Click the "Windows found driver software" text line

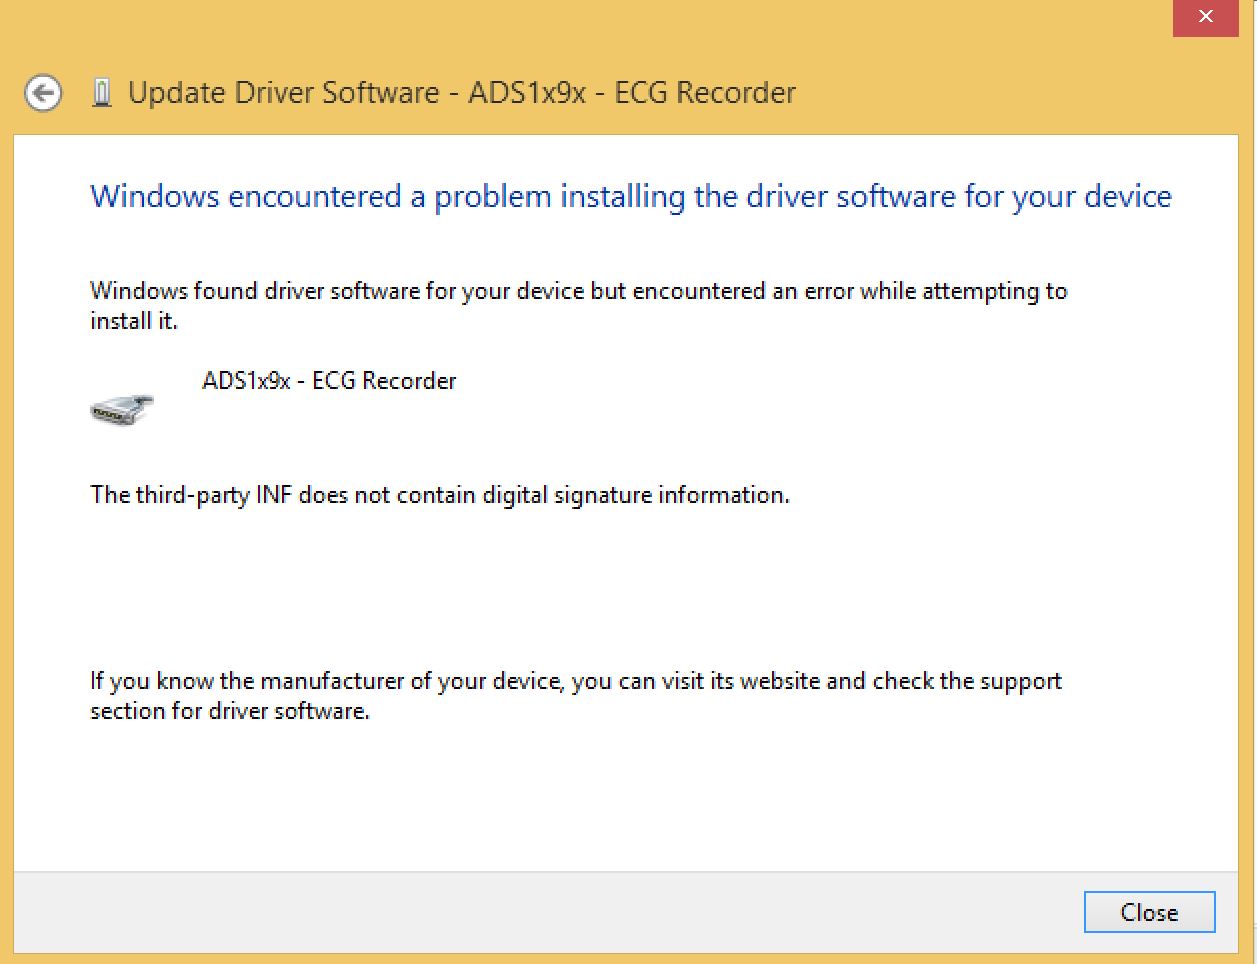coord(578,291)
